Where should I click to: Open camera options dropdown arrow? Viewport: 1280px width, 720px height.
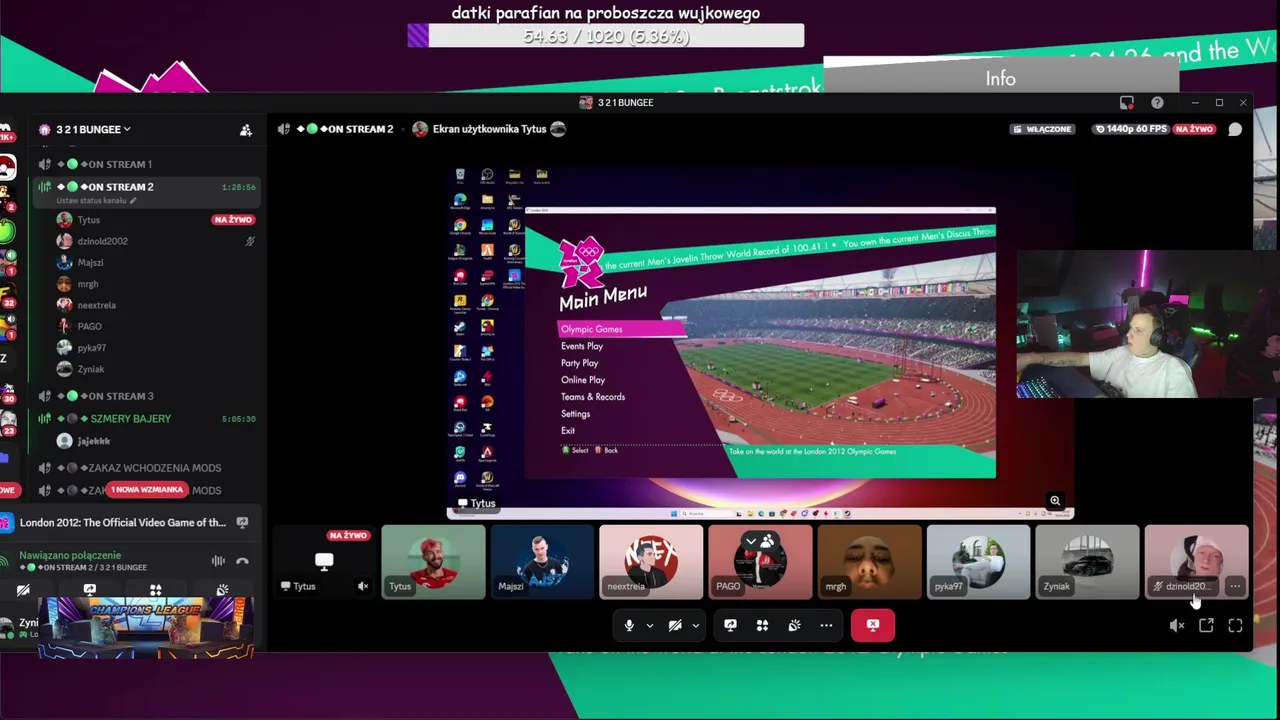pyautogui.click(x=696, y=626)
